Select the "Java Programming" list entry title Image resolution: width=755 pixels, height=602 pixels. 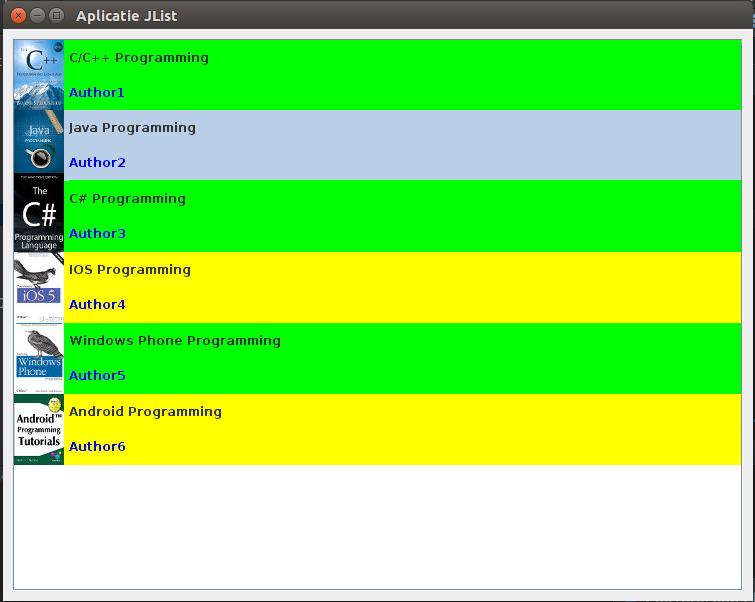pos(132,128)
